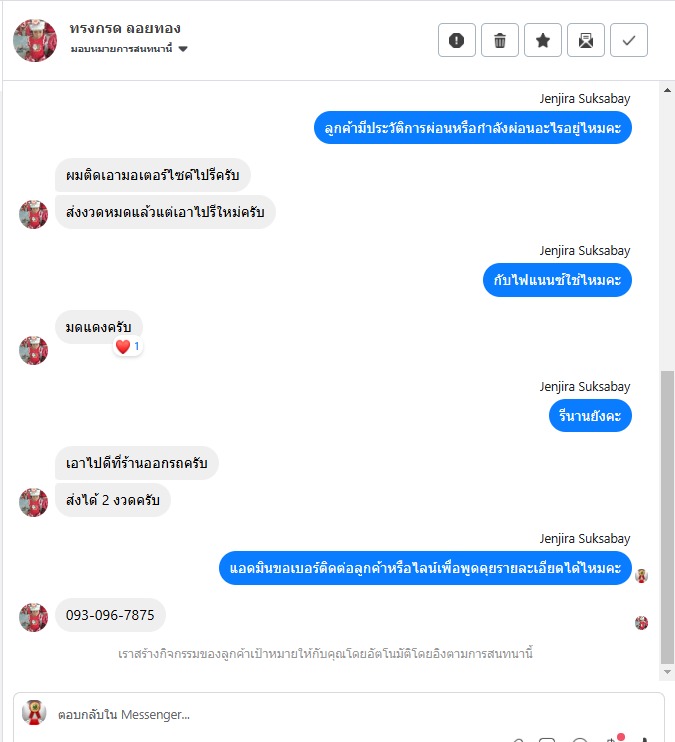Viewport: 675px width, 742px height.
Task: Star this conversation for follow-up
Action: [x=542, y=40]
